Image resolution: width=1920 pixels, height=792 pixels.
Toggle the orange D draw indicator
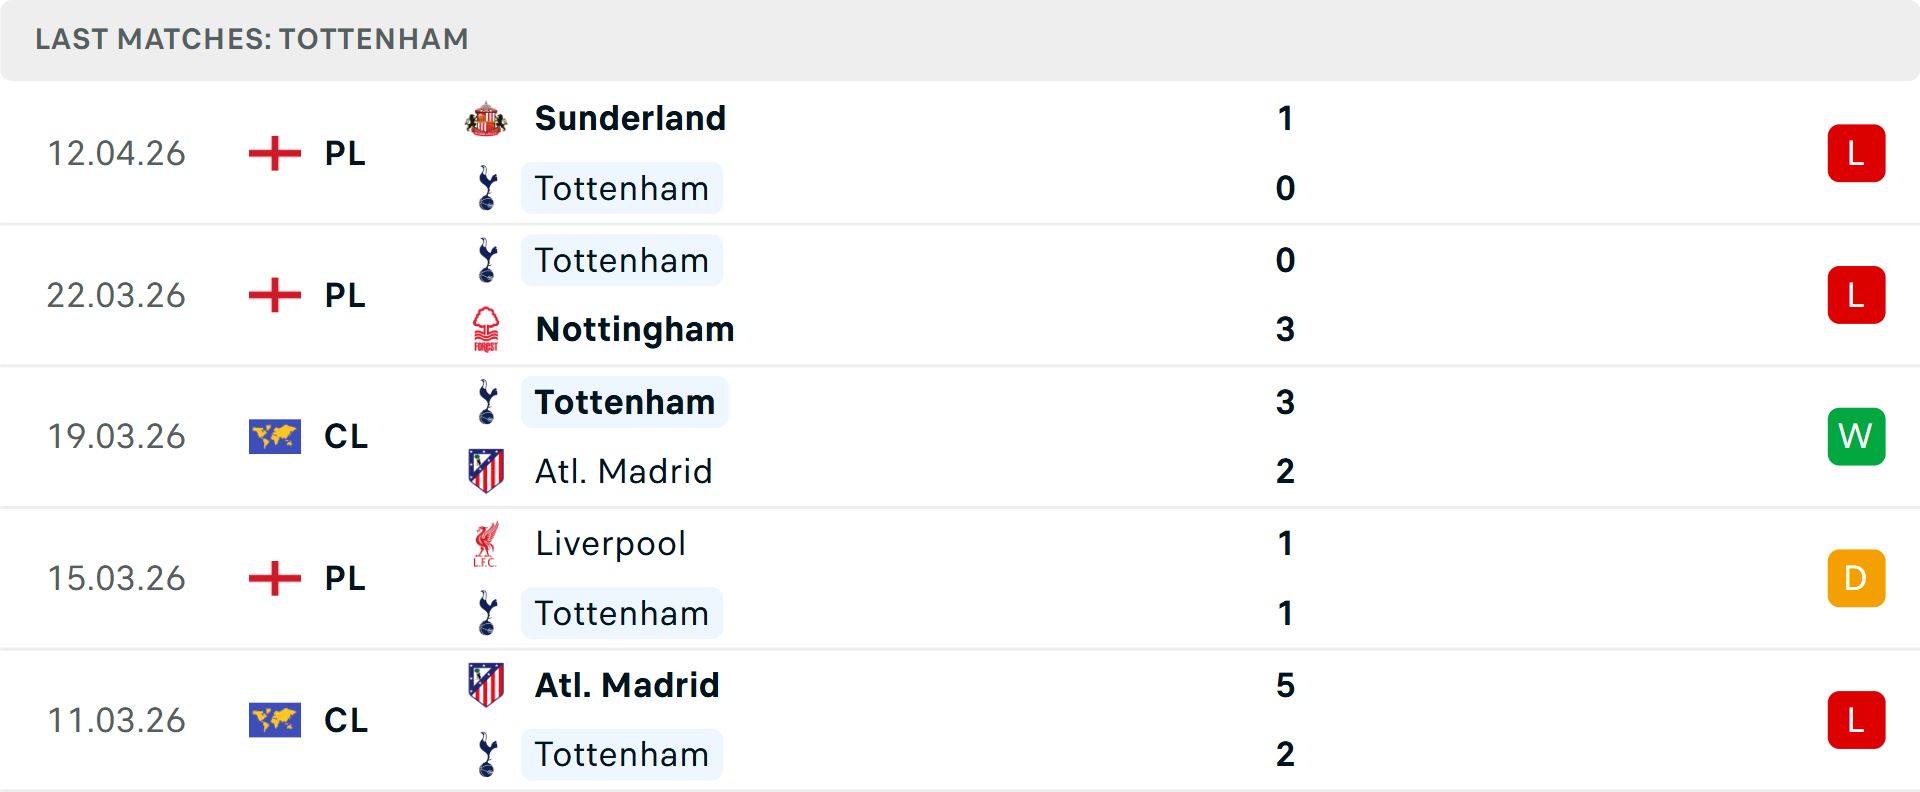coord(1856,578)
